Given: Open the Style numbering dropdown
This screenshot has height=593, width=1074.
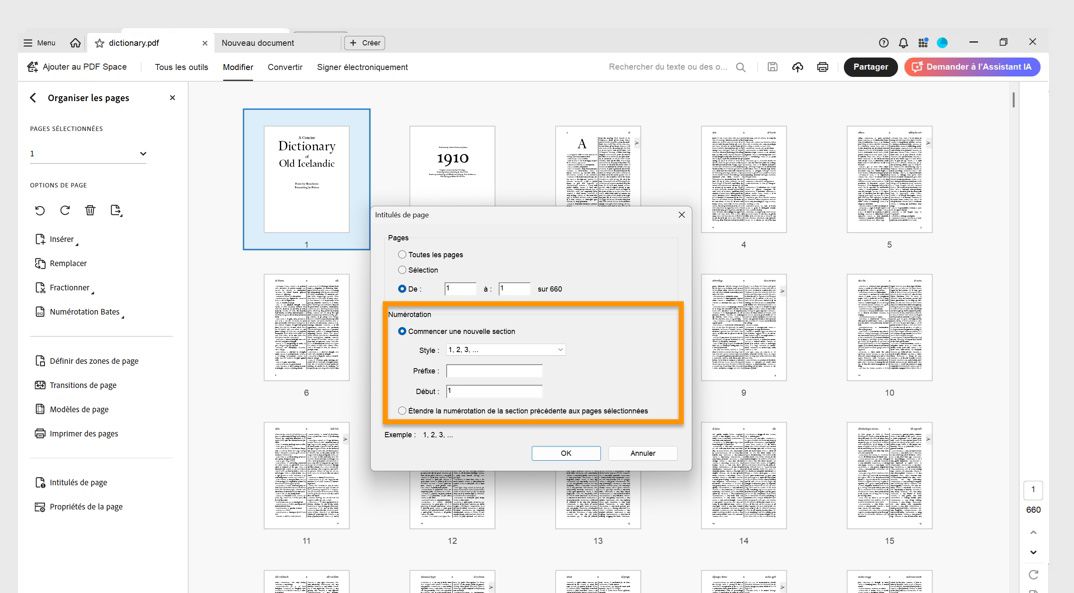Looking at the screenshot, I should [506, 350].
